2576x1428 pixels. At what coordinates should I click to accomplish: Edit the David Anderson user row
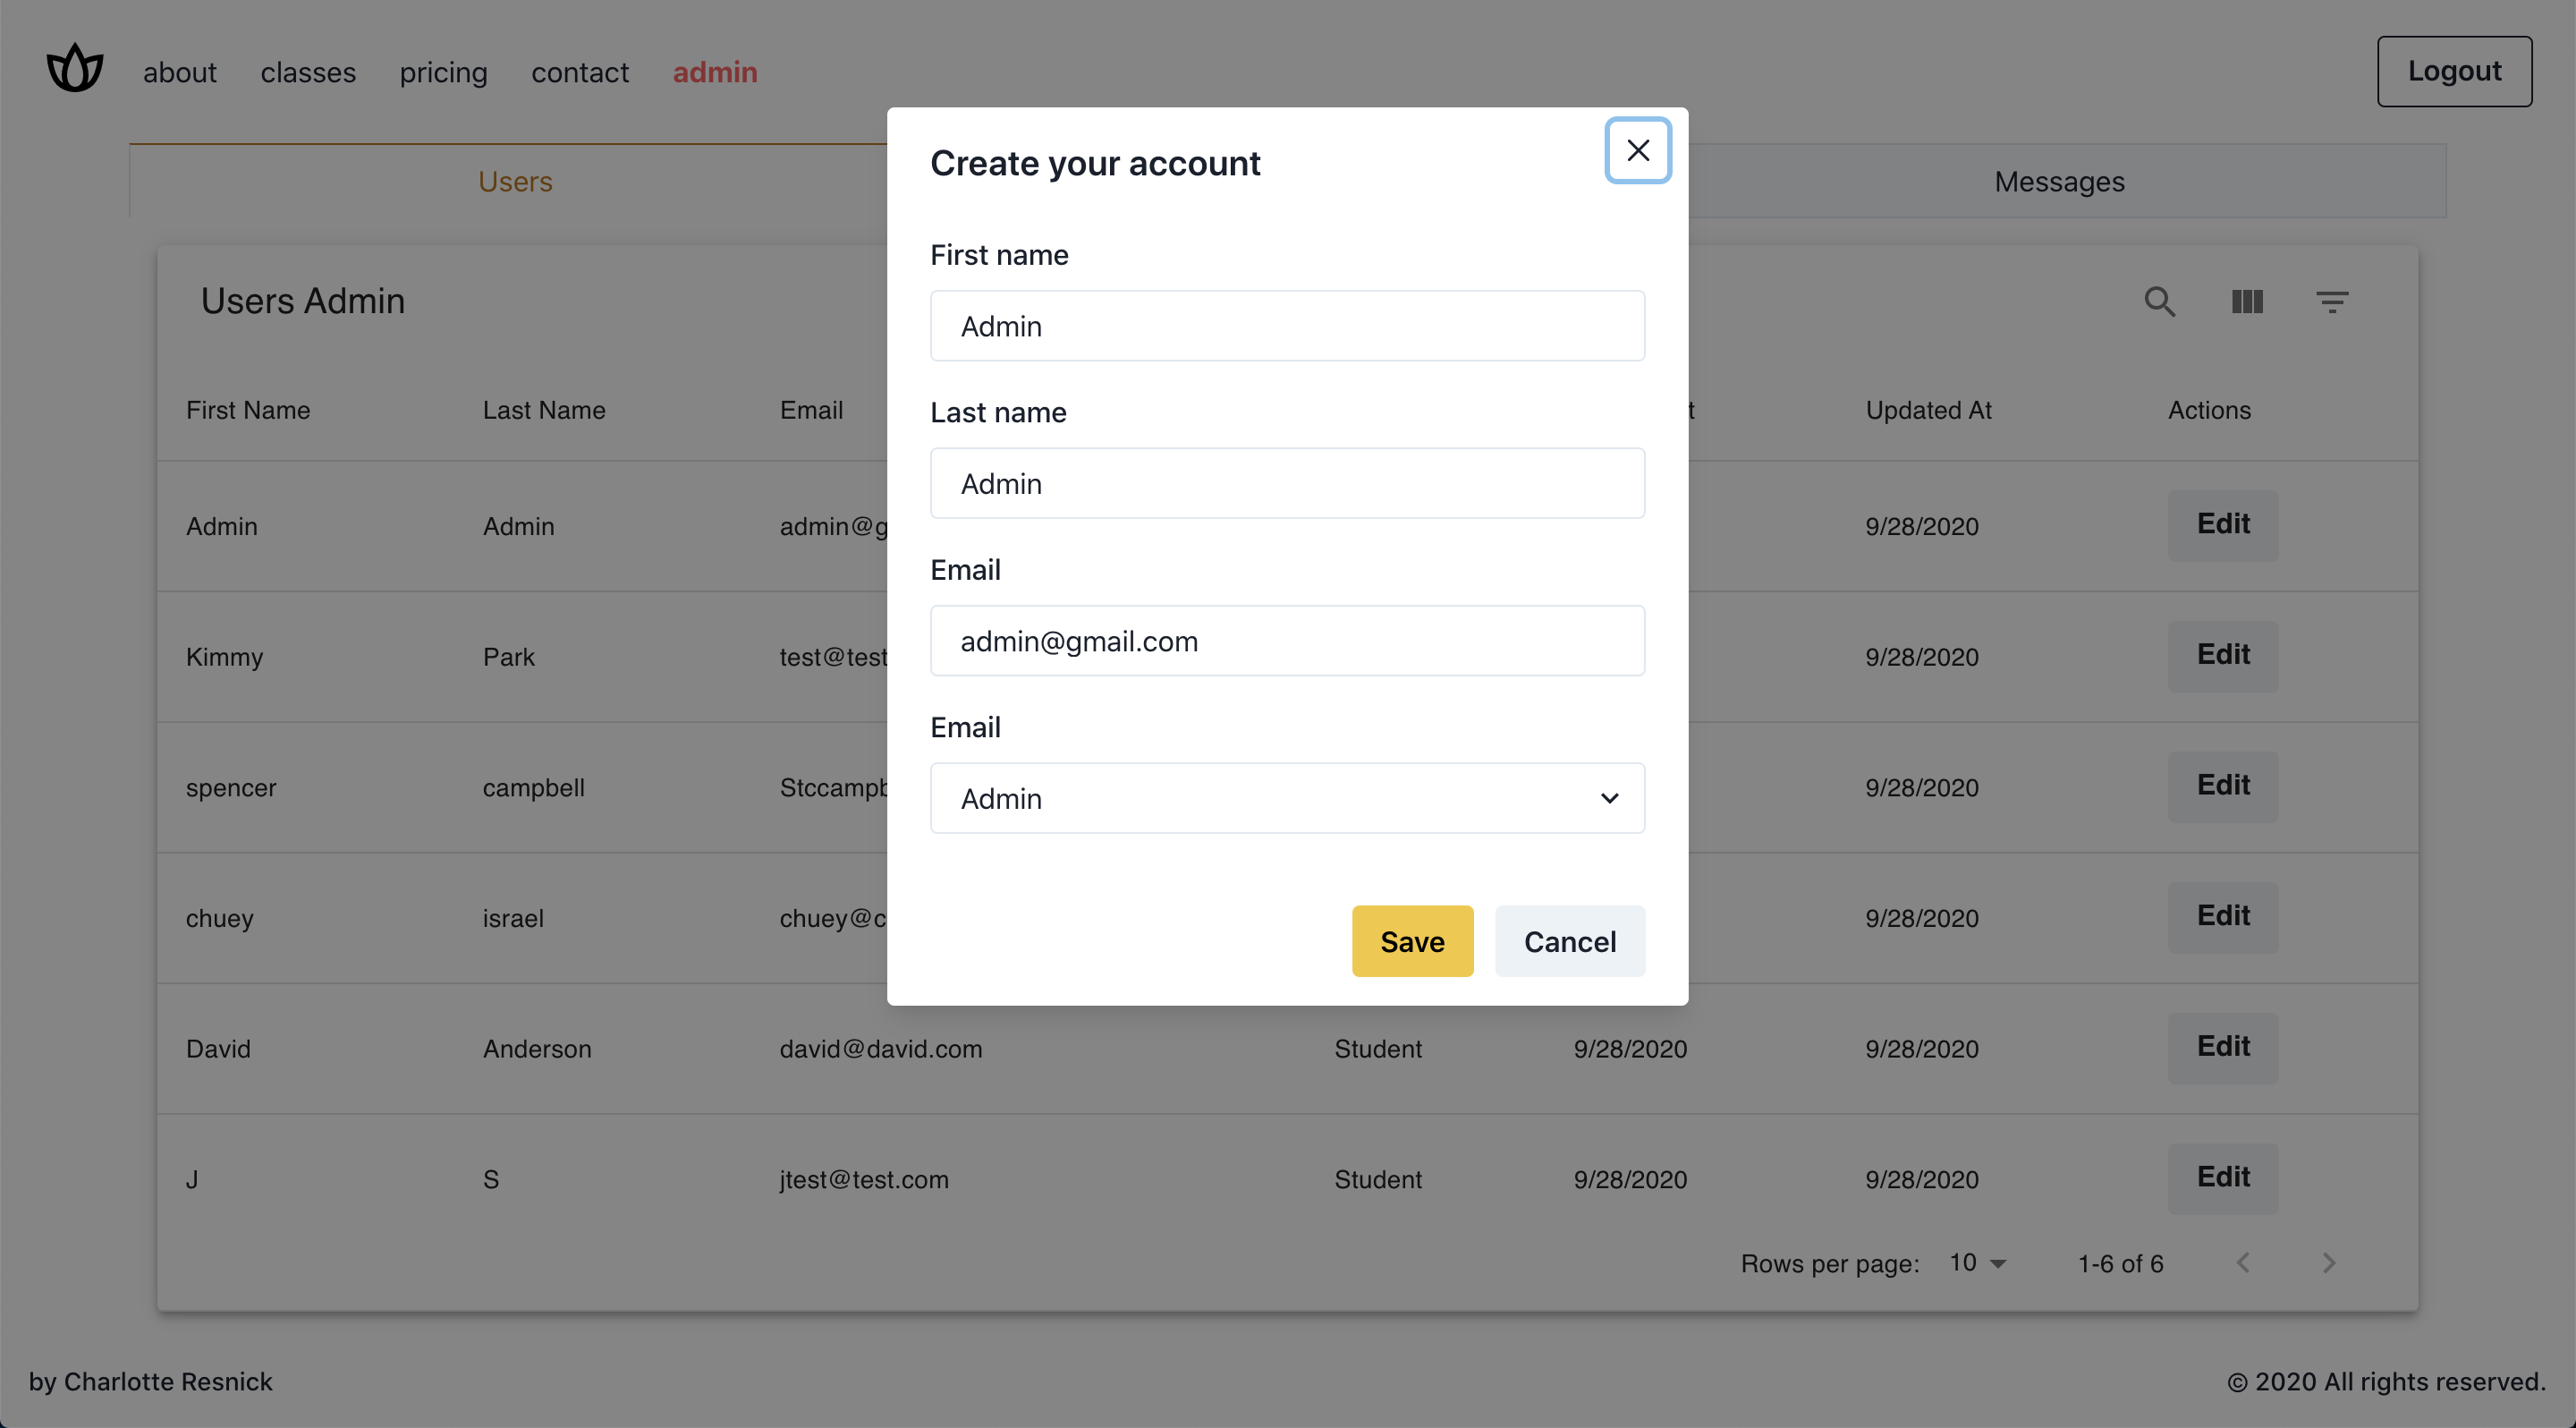point(2223,1048)
